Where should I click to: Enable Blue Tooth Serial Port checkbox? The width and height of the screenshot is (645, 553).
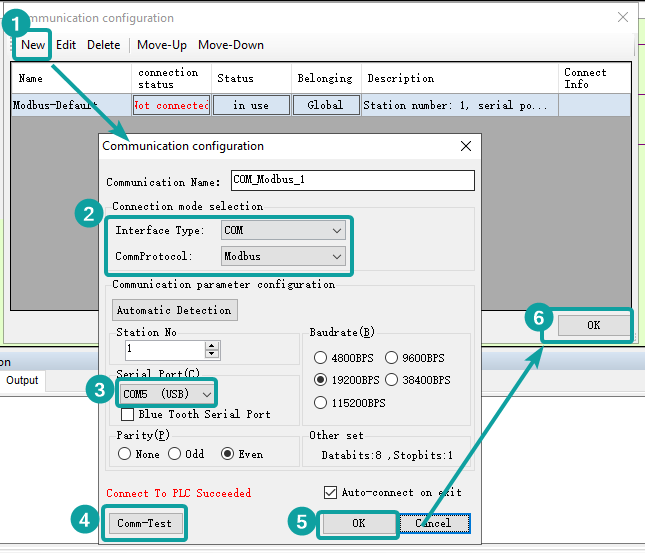(x=128, y=414)
